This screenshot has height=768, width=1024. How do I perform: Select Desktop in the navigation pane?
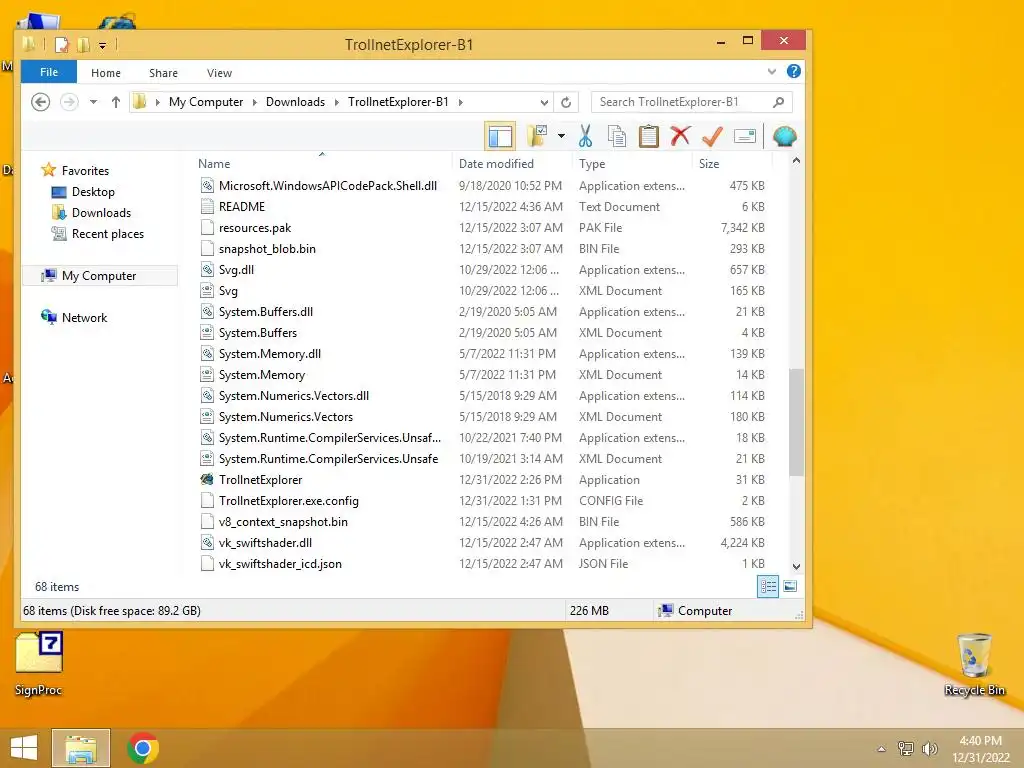pos(93,191)
